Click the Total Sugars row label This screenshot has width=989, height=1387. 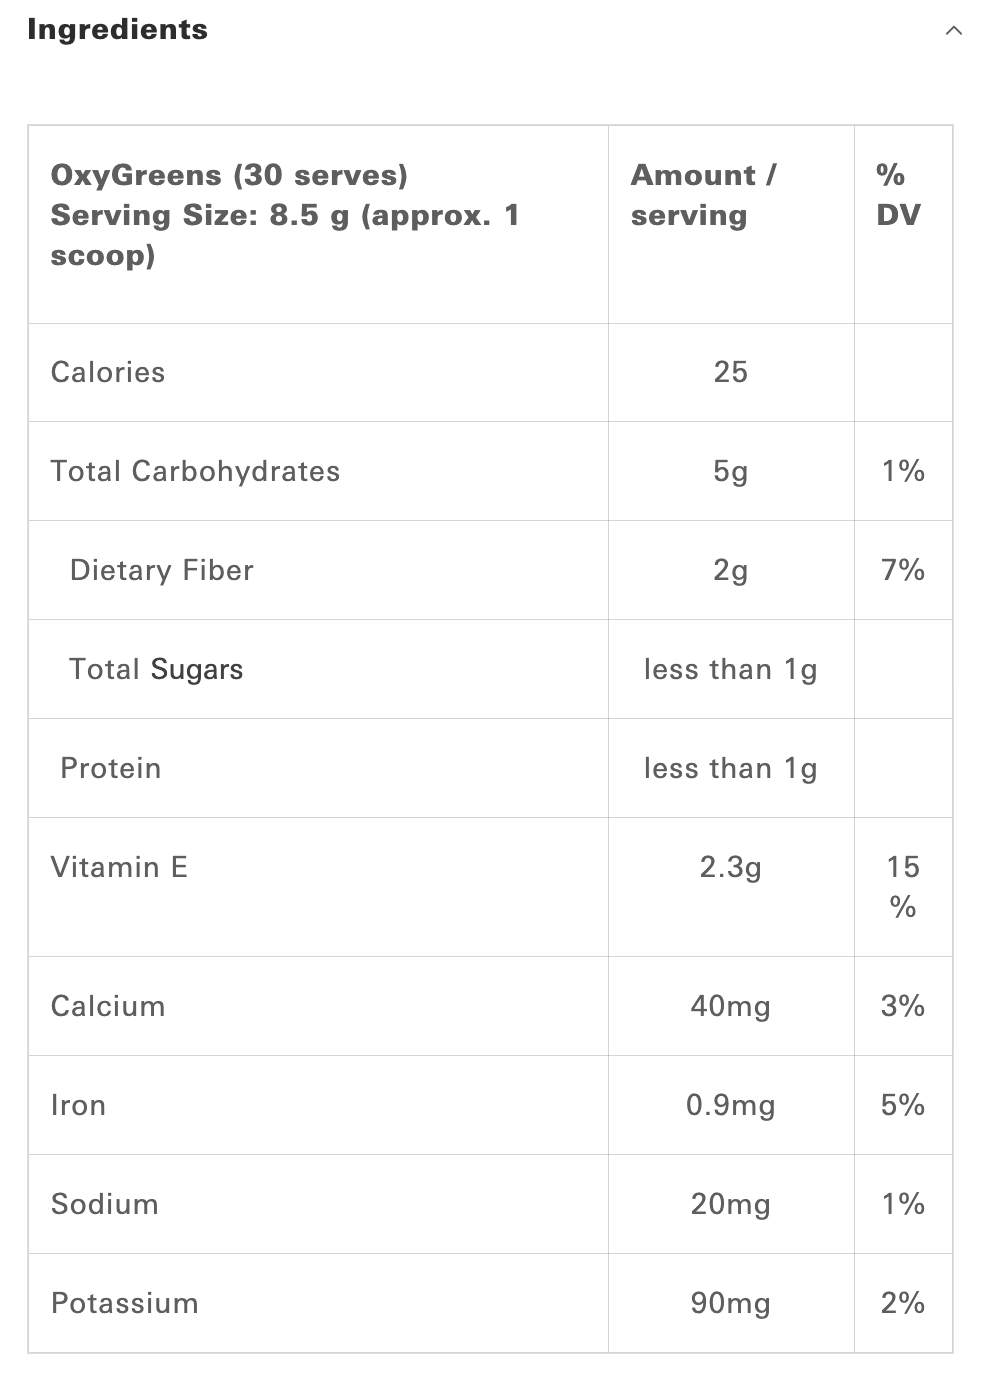pos(156,669)
